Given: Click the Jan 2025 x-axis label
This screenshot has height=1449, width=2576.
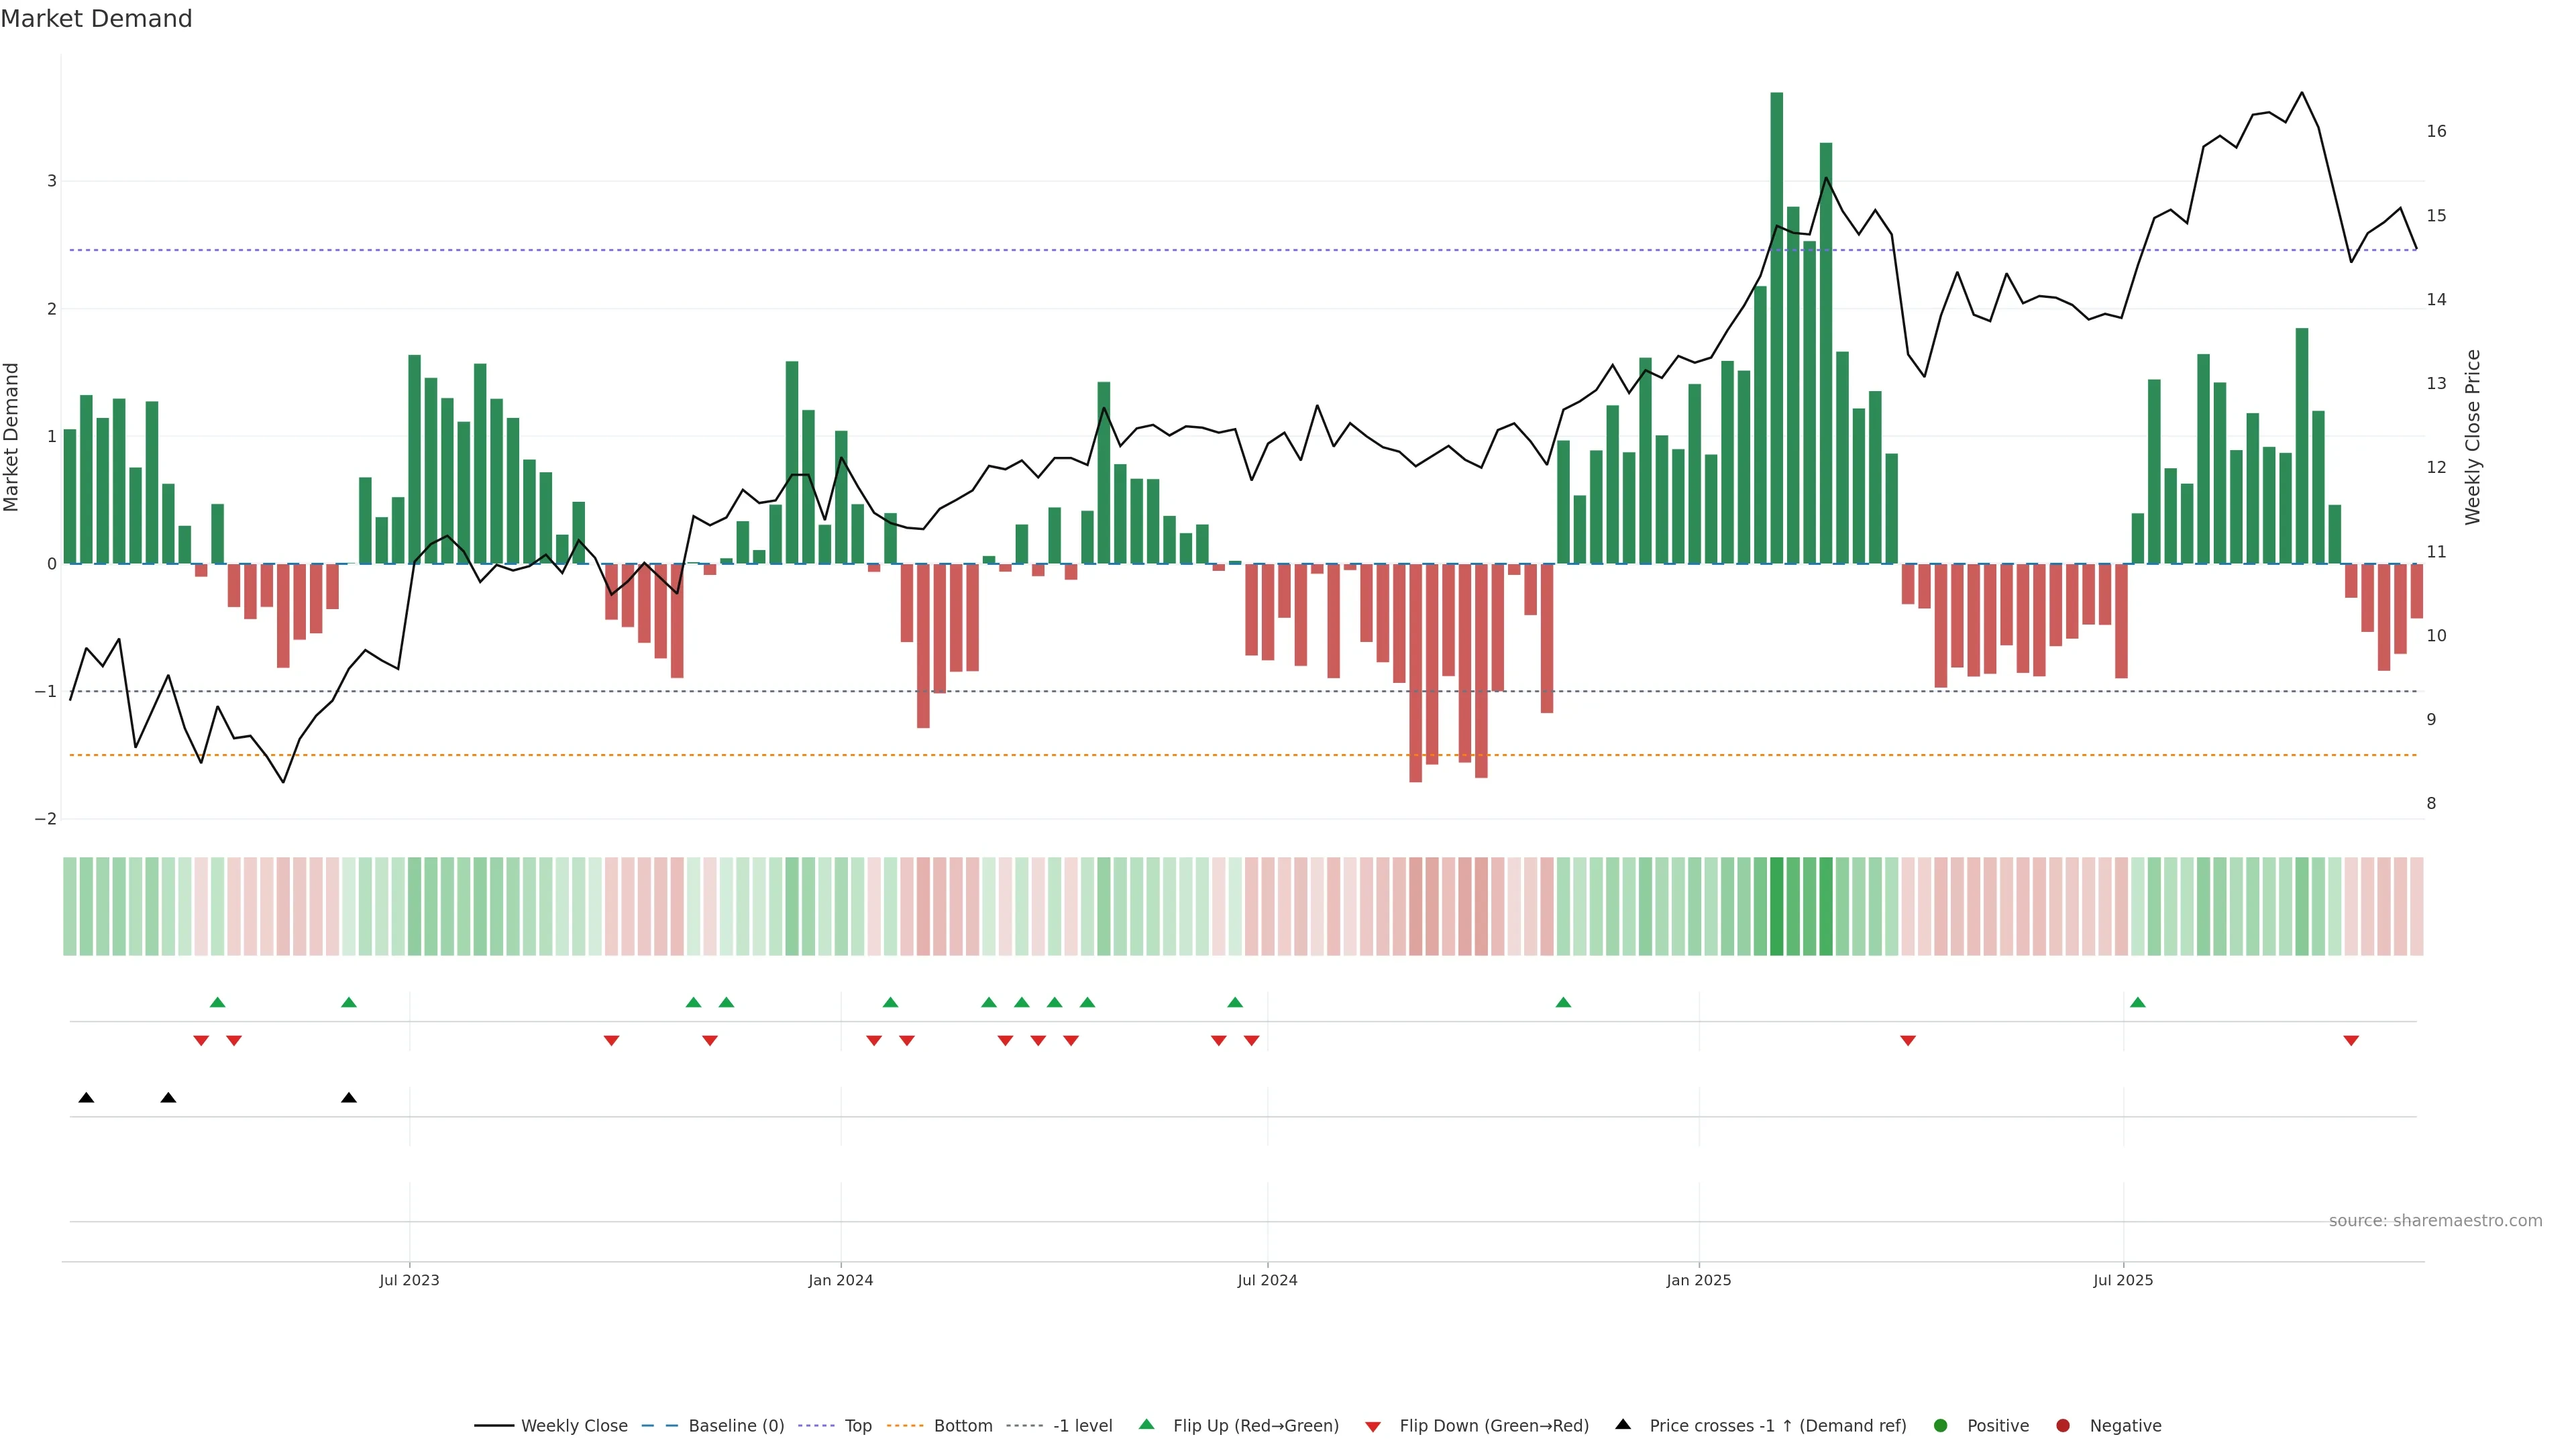Looking at the screenshot, I should [1698, 1280].
